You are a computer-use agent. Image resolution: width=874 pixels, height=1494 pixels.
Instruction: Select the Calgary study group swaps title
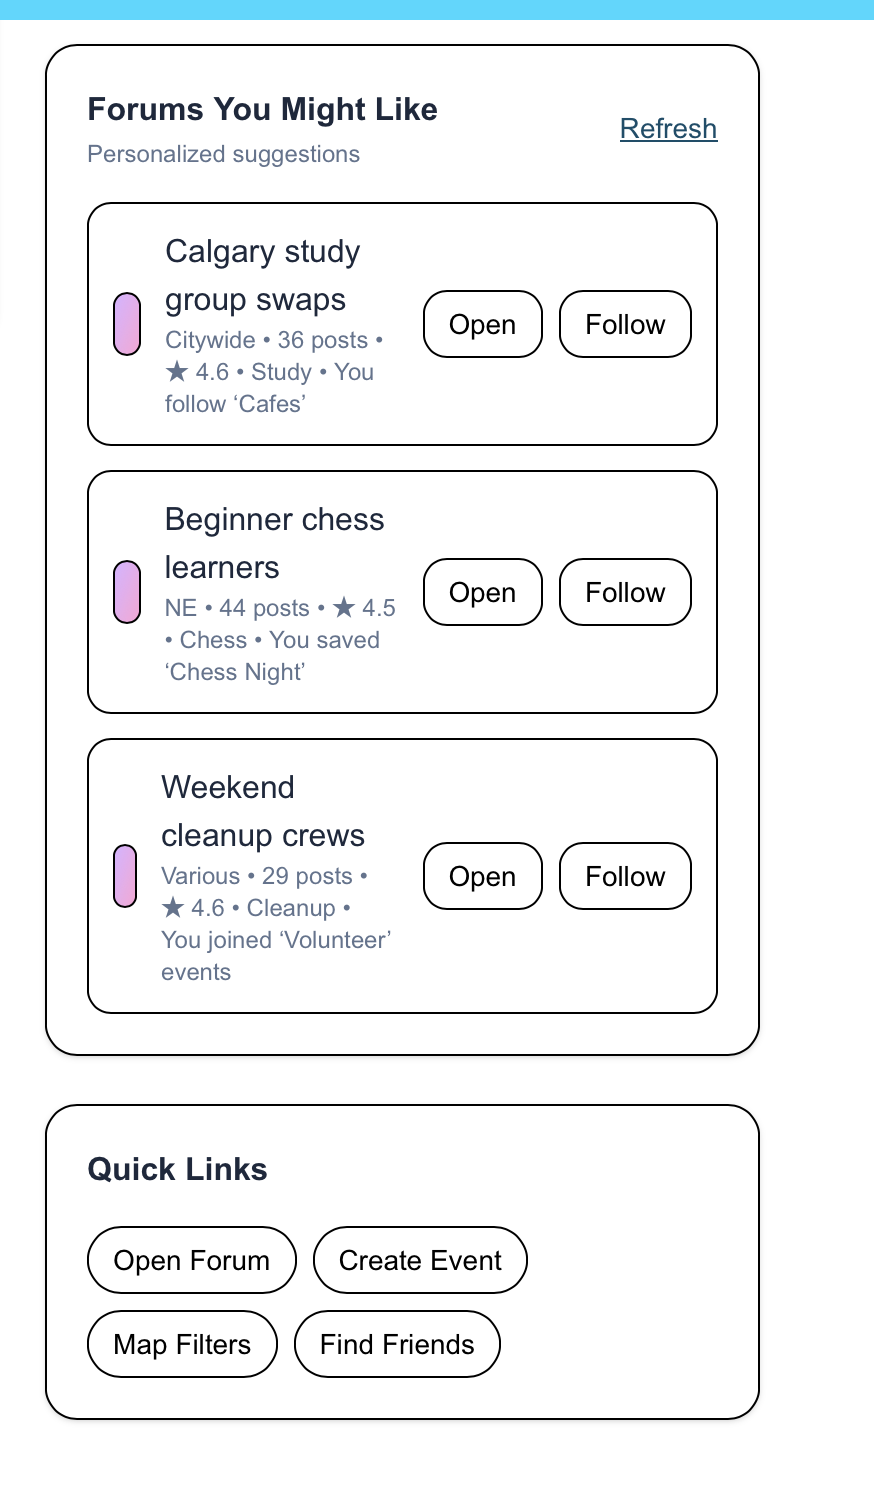point(262,276)
